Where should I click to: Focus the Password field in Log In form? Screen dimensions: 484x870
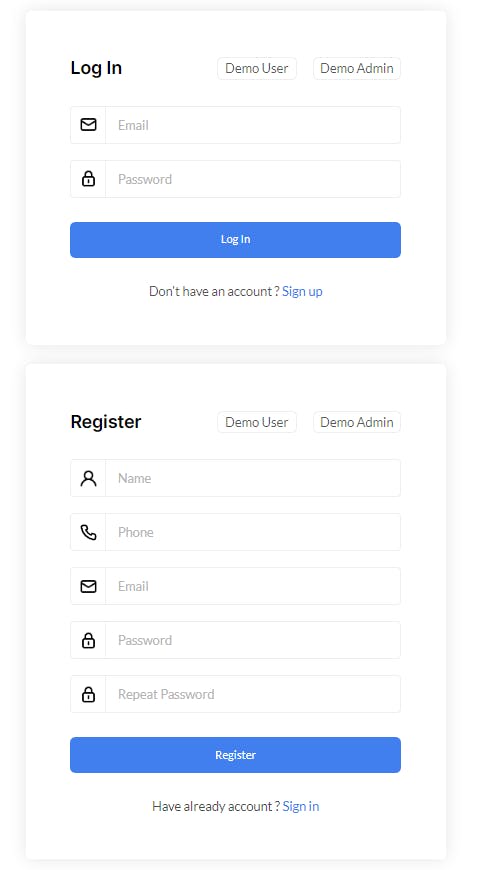coord(253,179)
